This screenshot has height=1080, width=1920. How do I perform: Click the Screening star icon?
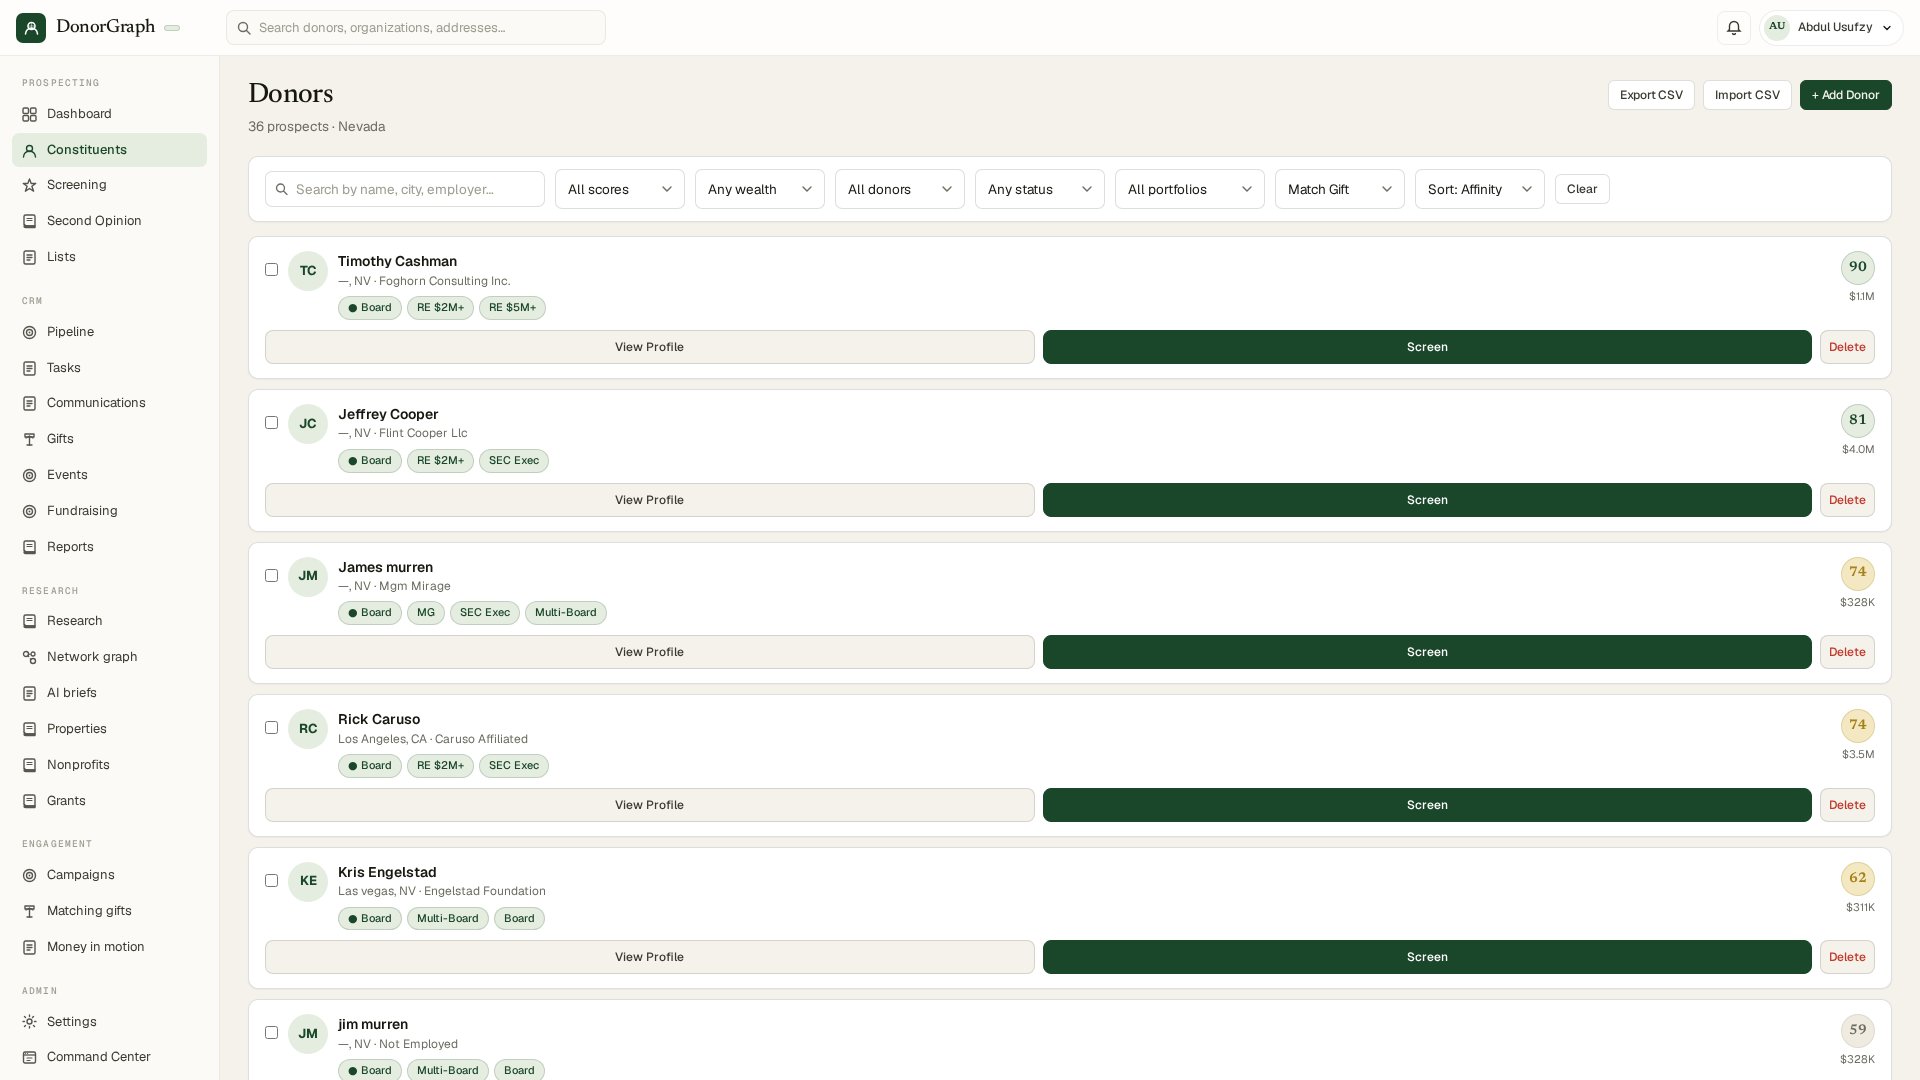click(30, 185)
